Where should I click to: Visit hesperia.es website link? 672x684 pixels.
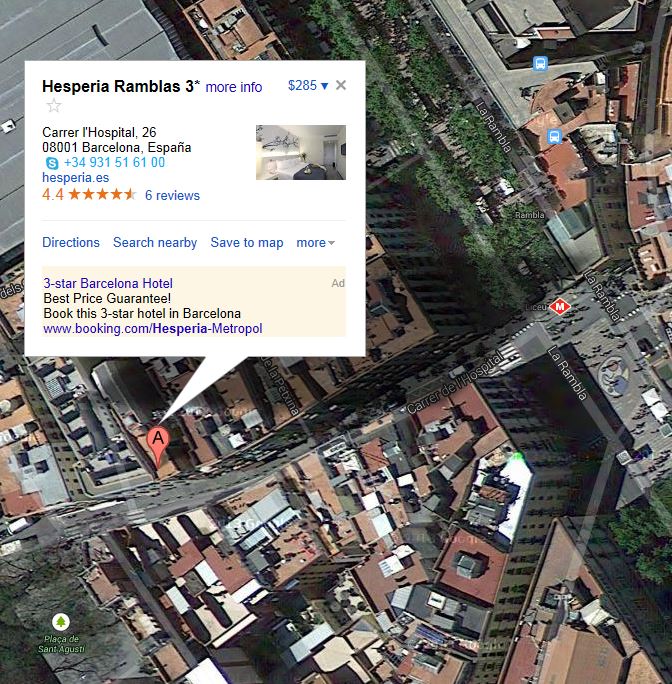point(75,178)
